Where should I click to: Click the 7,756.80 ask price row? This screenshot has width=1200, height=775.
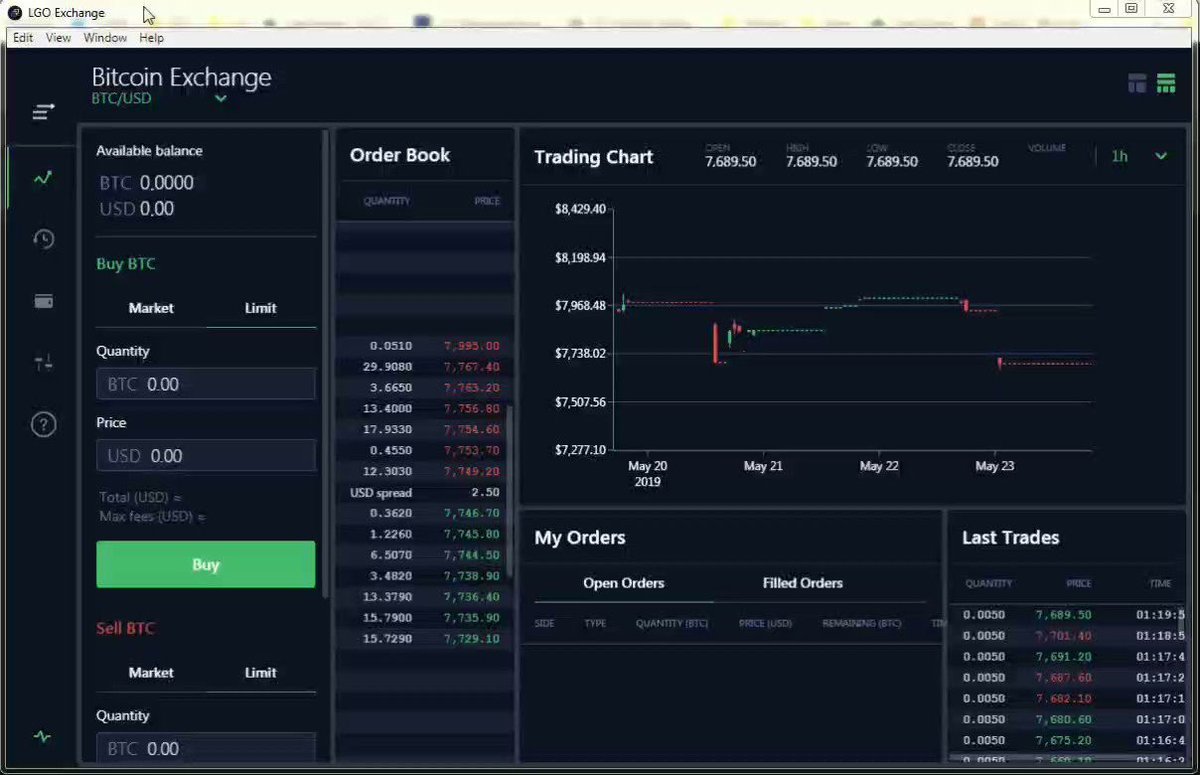click(x=424, y=409)
